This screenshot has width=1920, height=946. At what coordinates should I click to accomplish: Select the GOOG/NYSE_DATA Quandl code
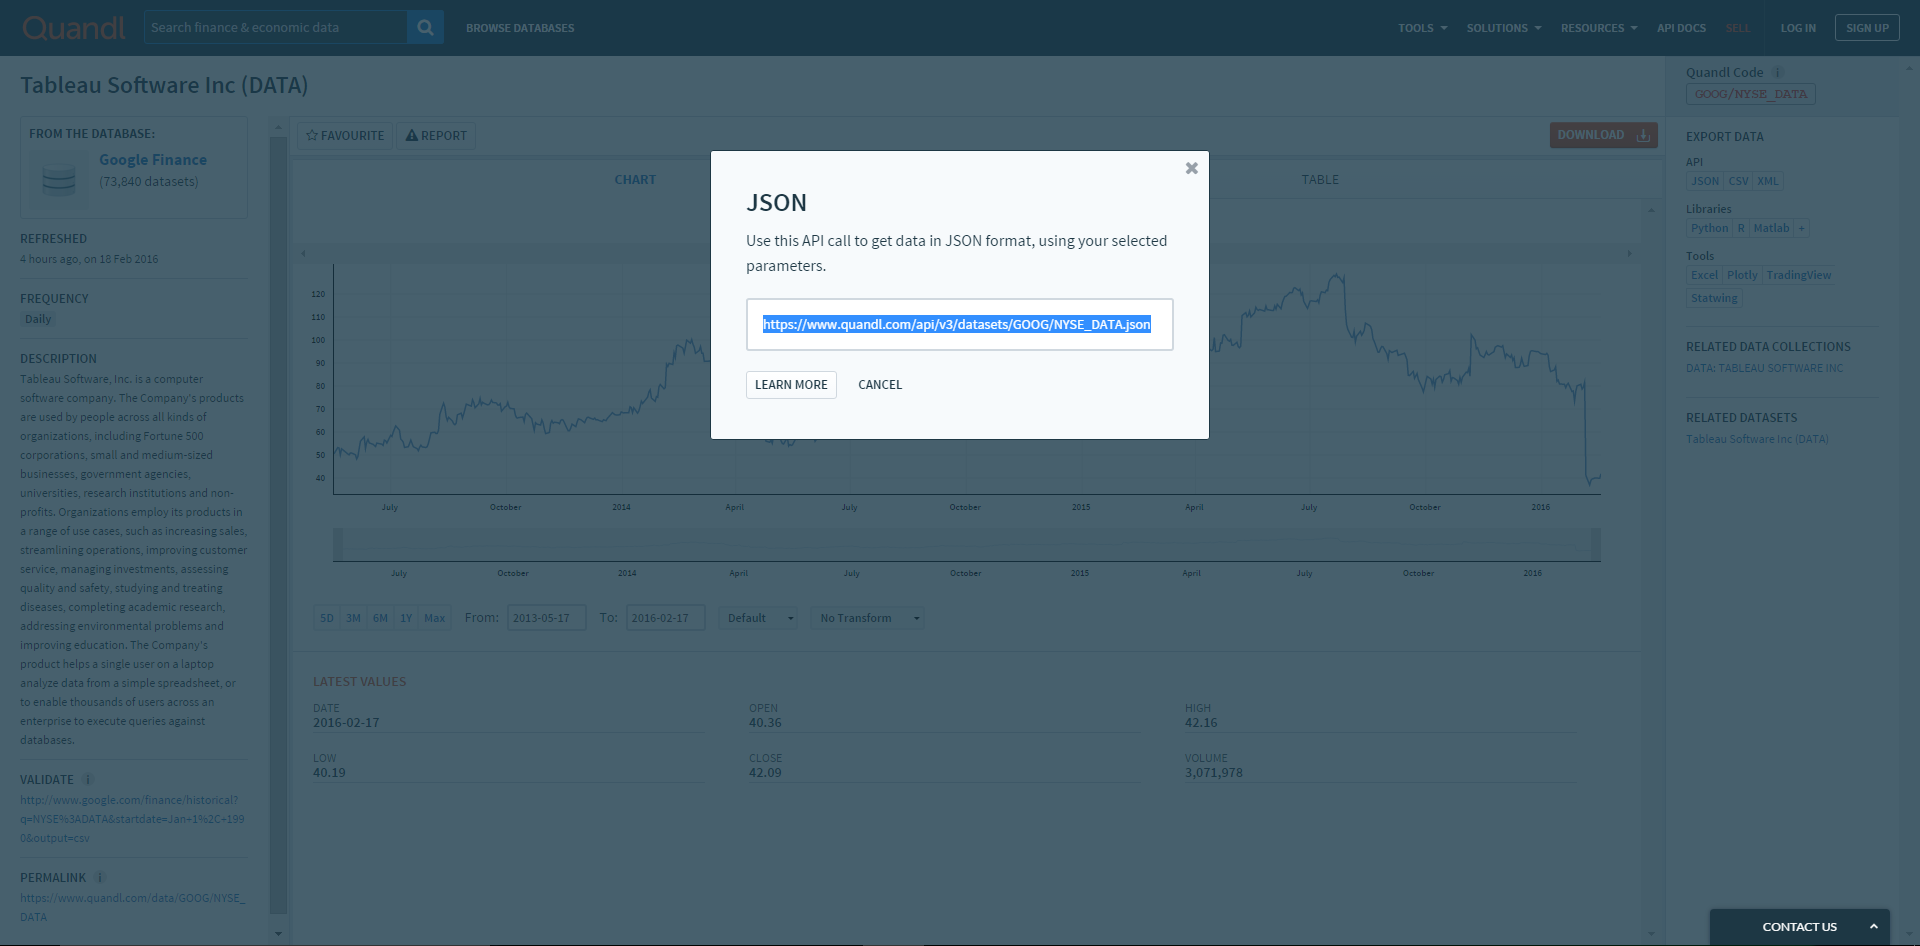1750,94
